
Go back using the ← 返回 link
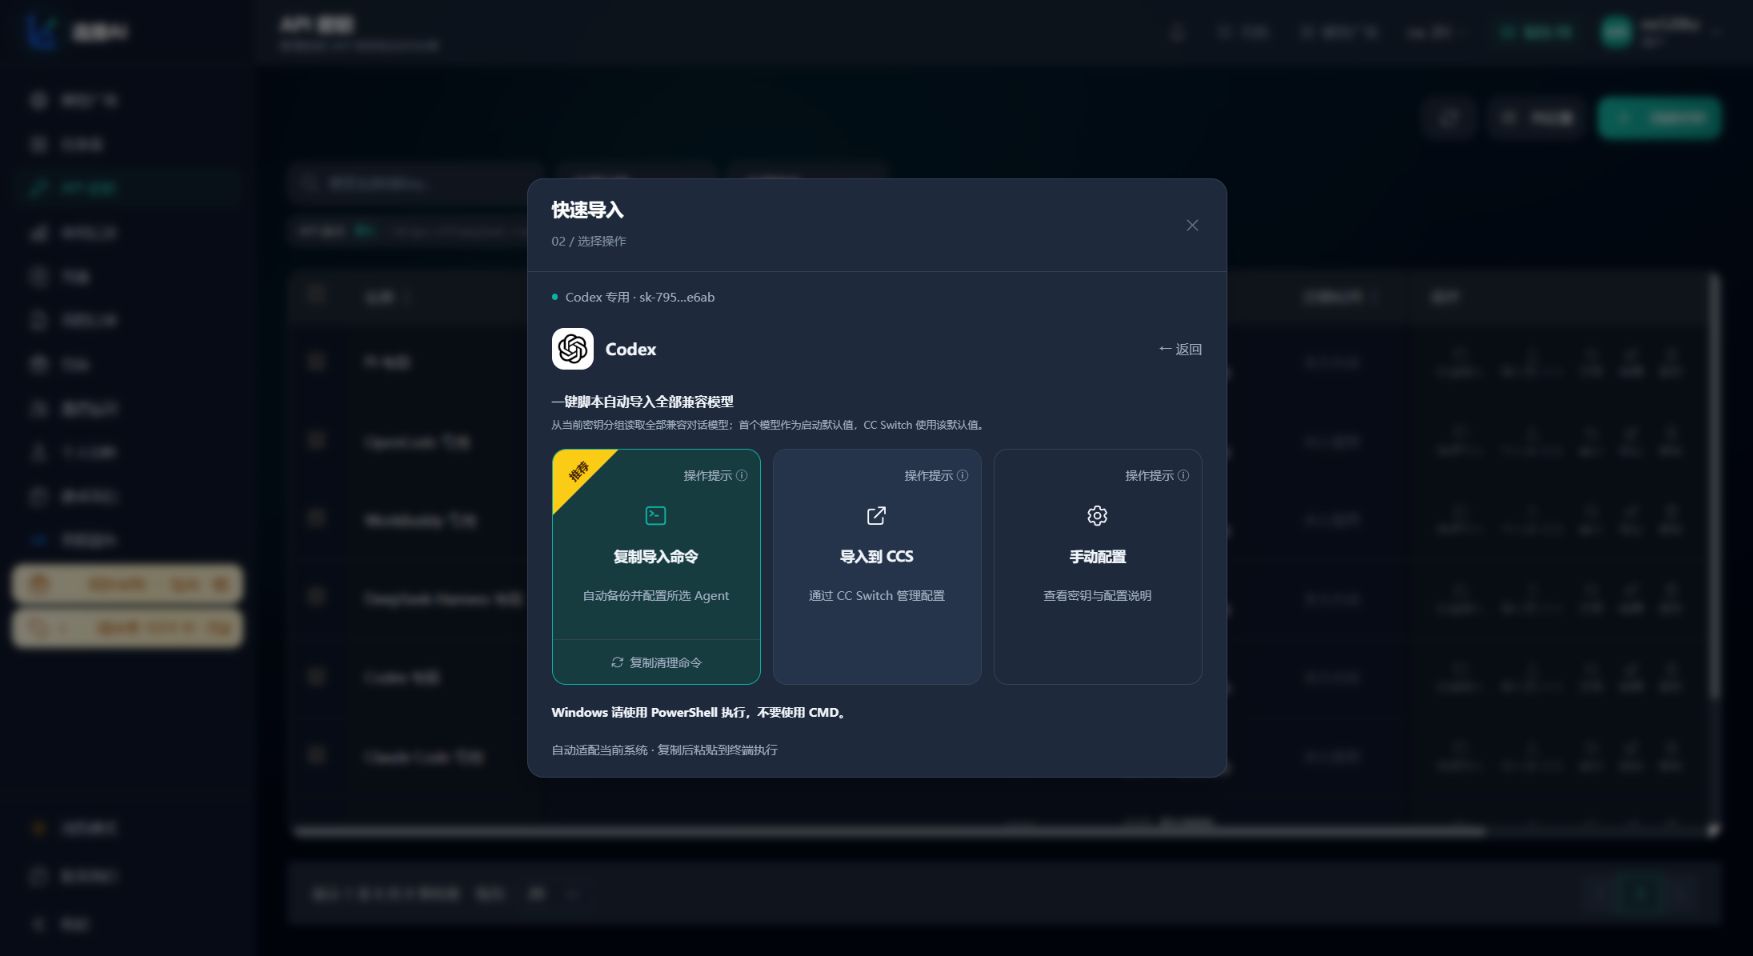1180,349
